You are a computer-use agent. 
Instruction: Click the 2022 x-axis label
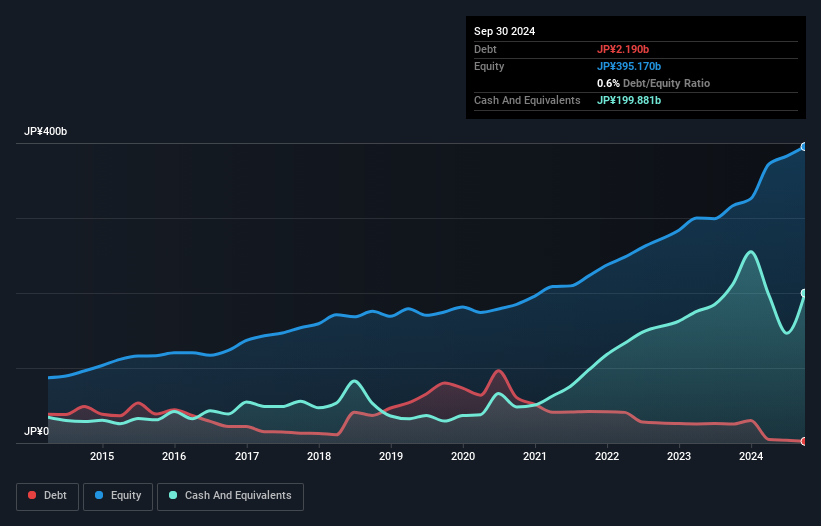[607, 456]
